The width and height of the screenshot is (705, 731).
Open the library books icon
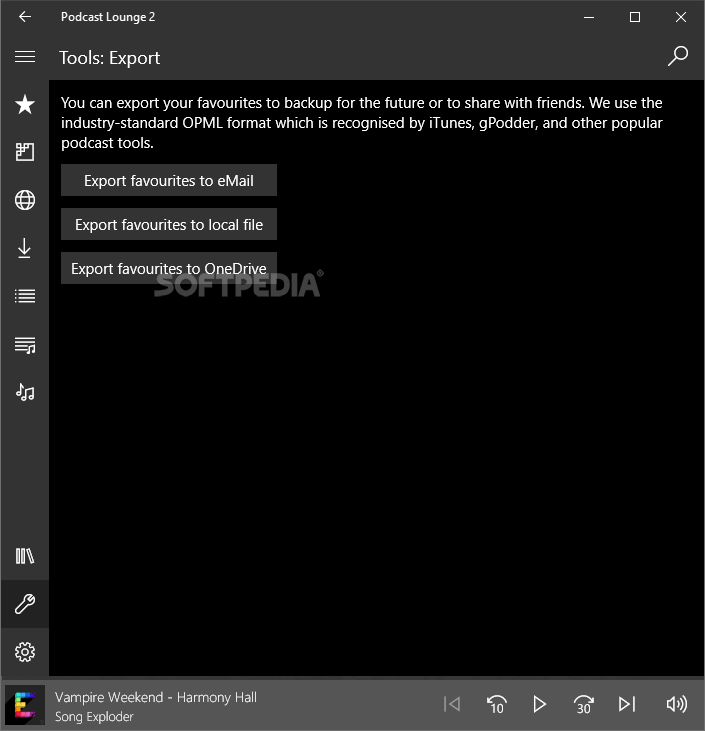pyautogui.click(x=25, y=556)
